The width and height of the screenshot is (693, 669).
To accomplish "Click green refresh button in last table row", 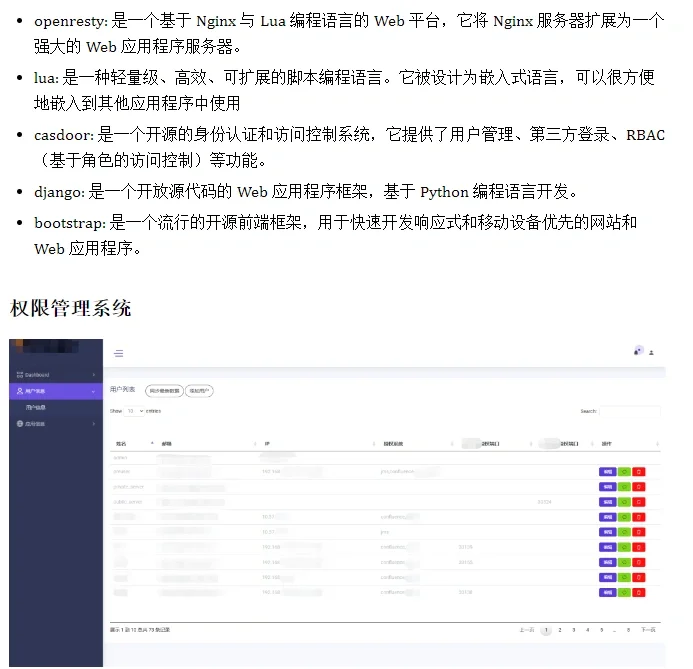I will pyautogui.click(x=624, y=593).
